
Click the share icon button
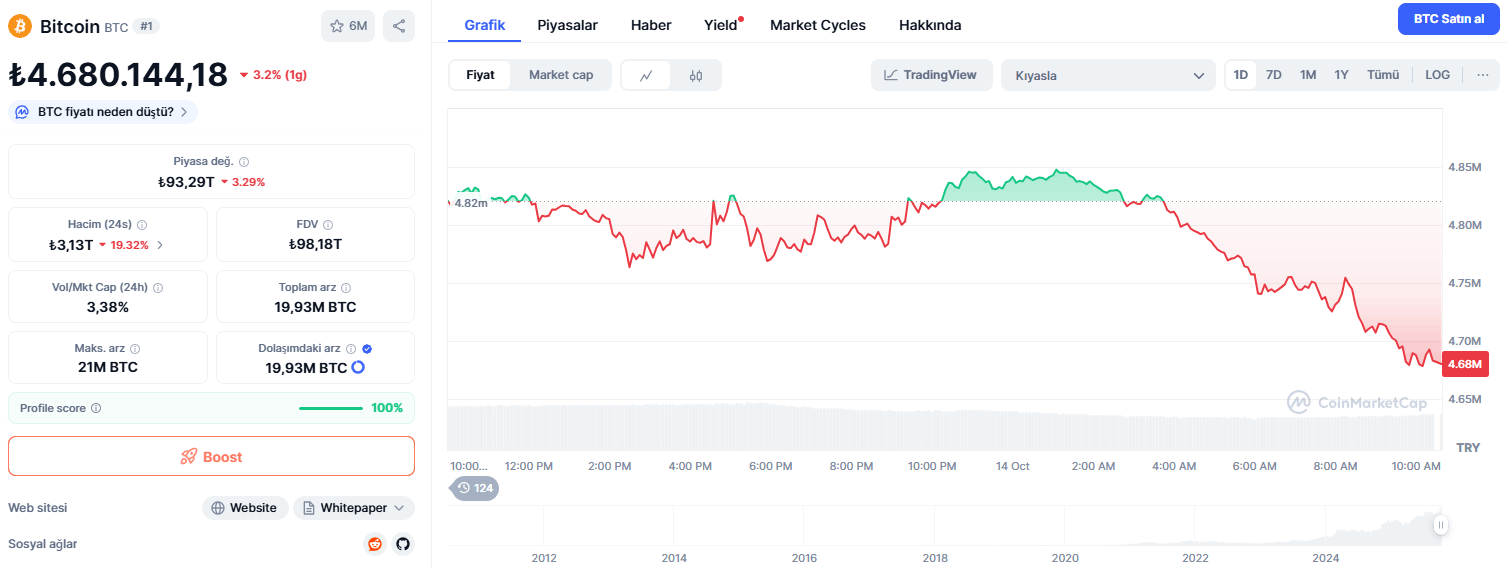pos(399,26)
